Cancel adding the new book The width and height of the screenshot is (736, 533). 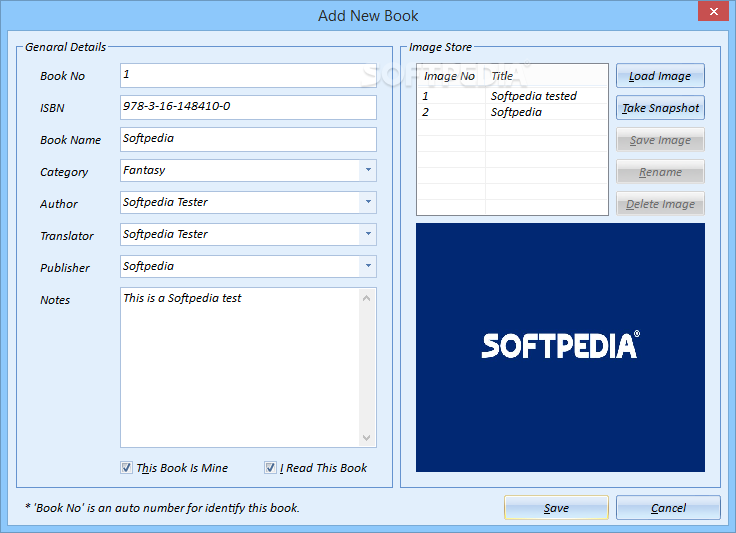pyautogui.click(x=668, y=507)
